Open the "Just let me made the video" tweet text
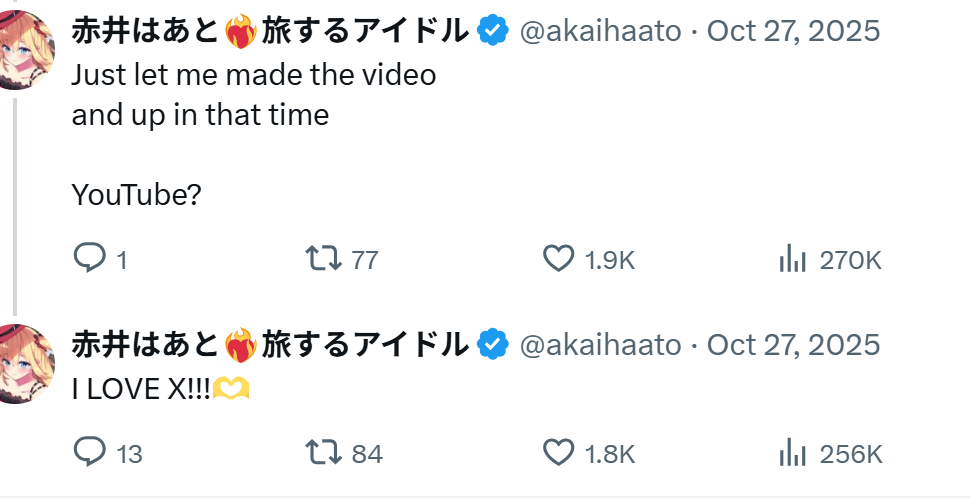 254,75
